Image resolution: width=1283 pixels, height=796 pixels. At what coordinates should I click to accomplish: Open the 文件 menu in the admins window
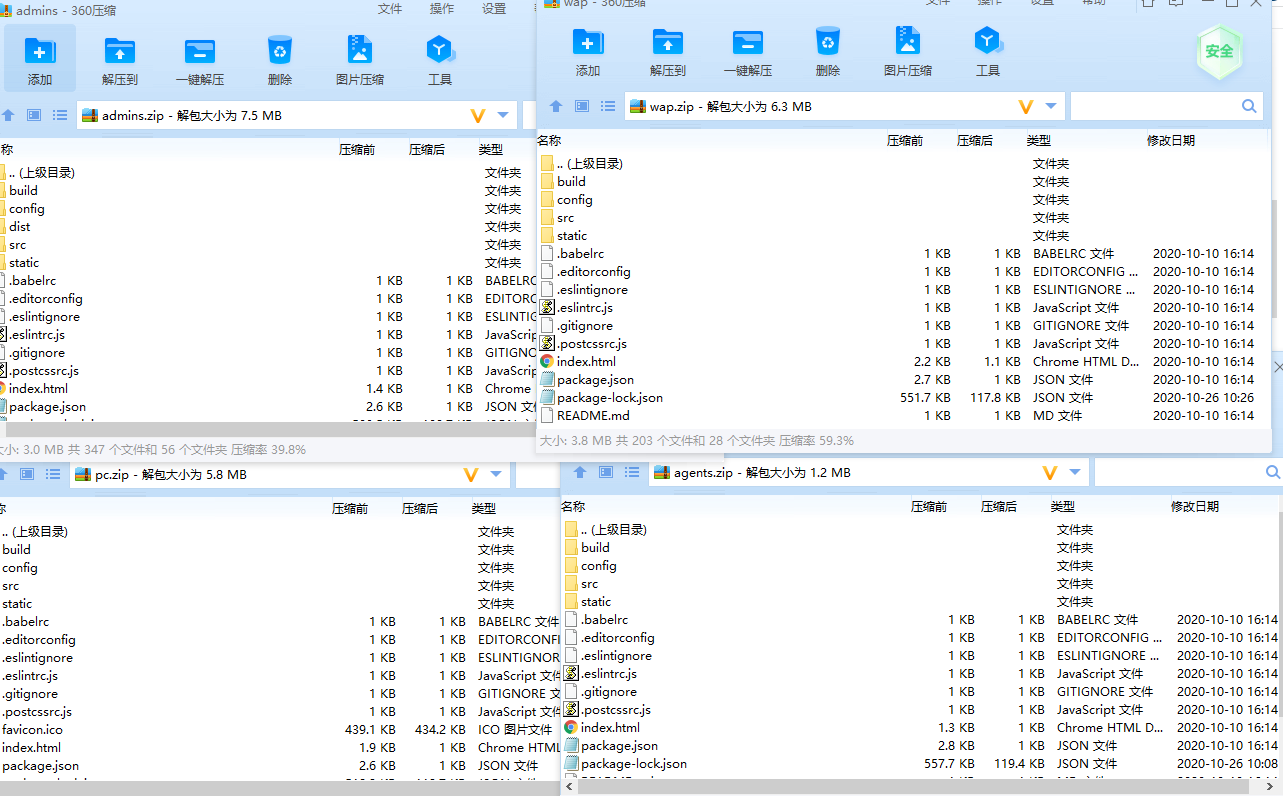click(390, 9)
